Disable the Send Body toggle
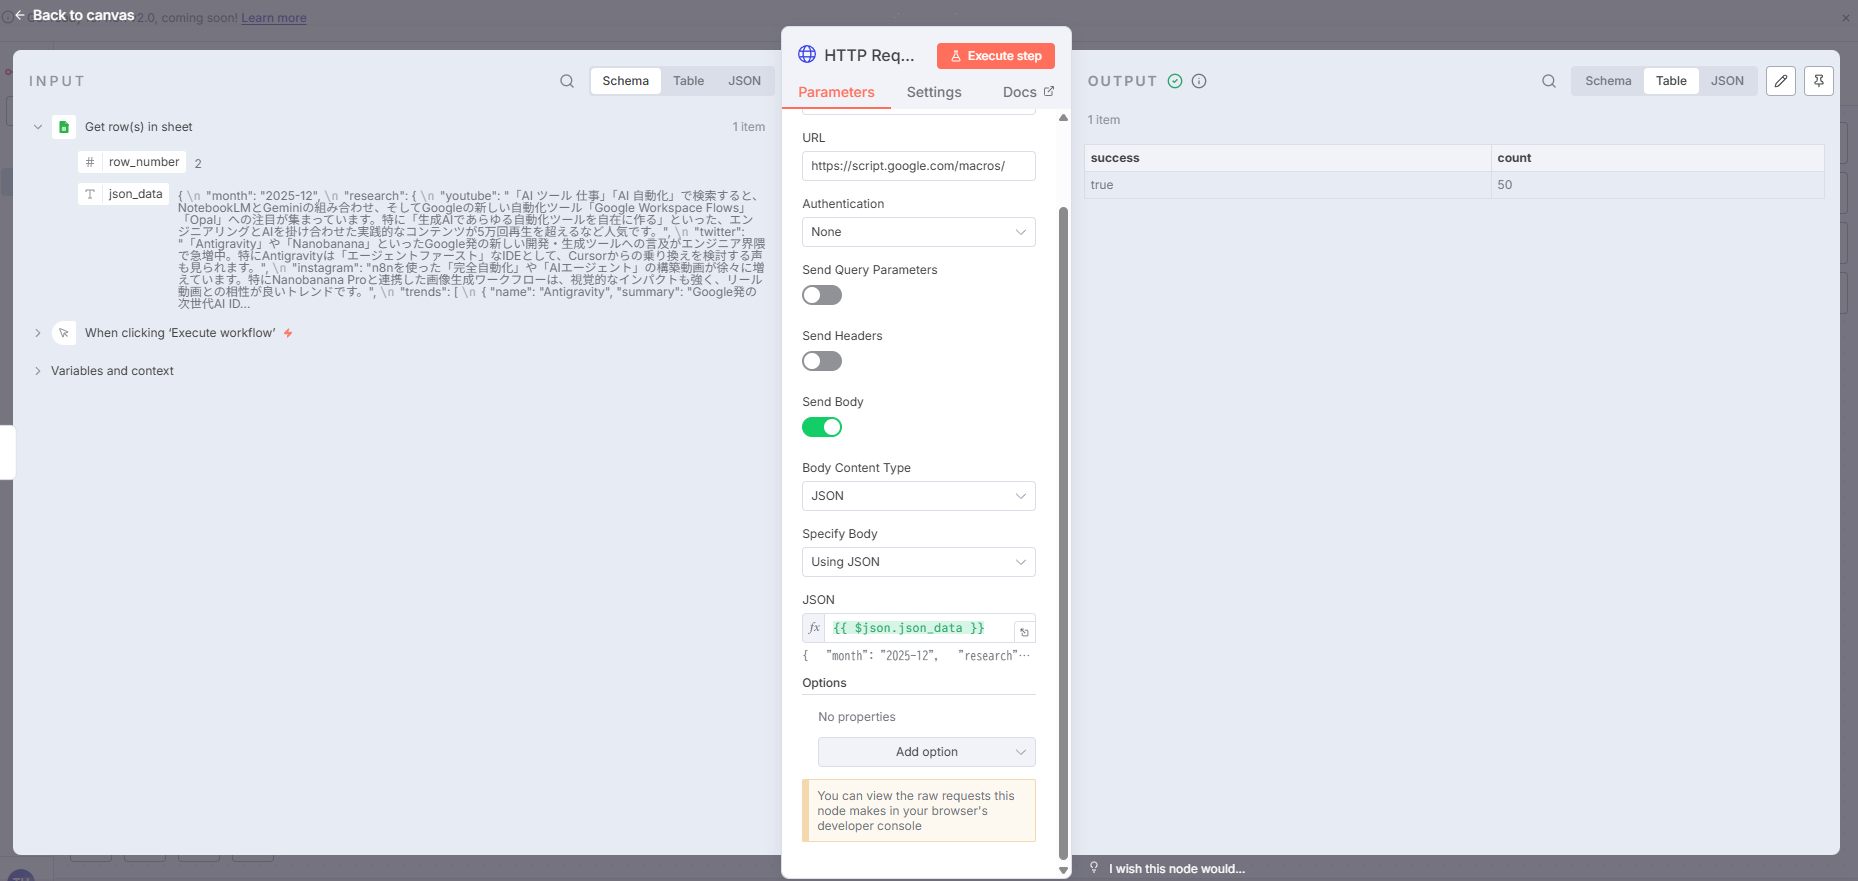Image resolution: width=1858 pixels, height=881 pixels. click(x=822, y=427)
